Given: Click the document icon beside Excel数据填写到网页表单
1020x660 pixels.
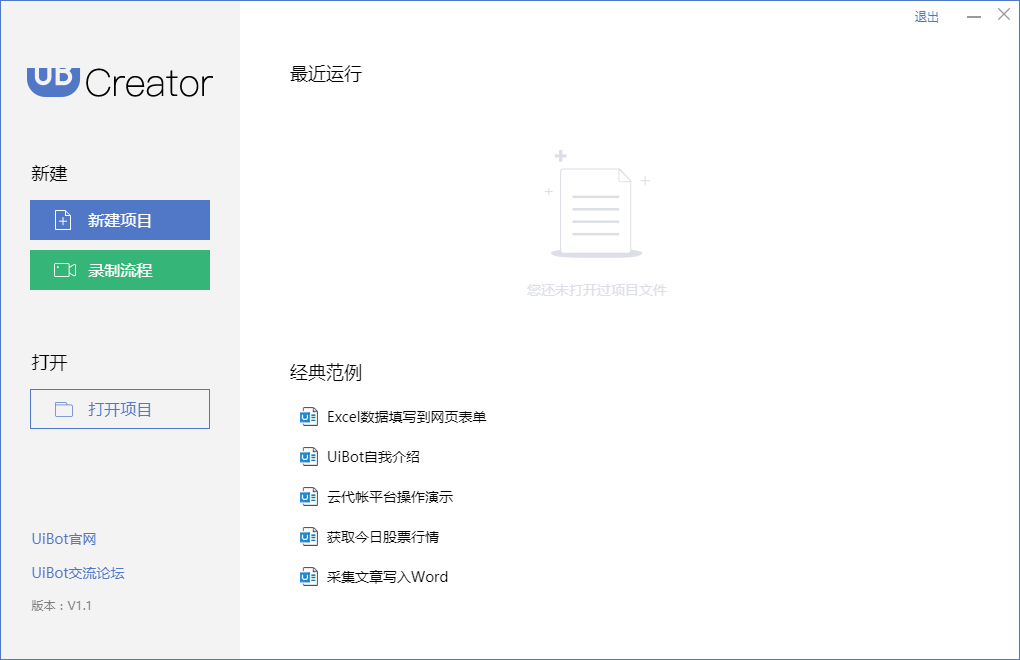Looking at the screenshot, I should click(309, 416).
